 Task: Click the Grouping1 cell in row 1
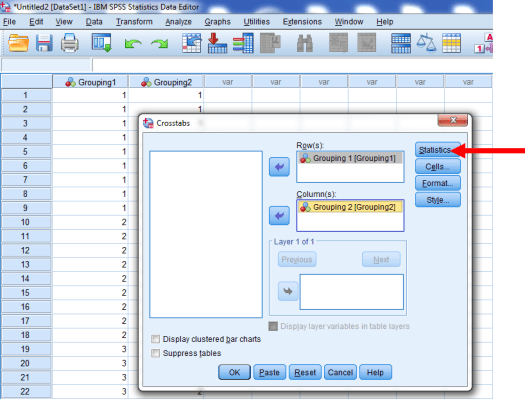[90, 95]
